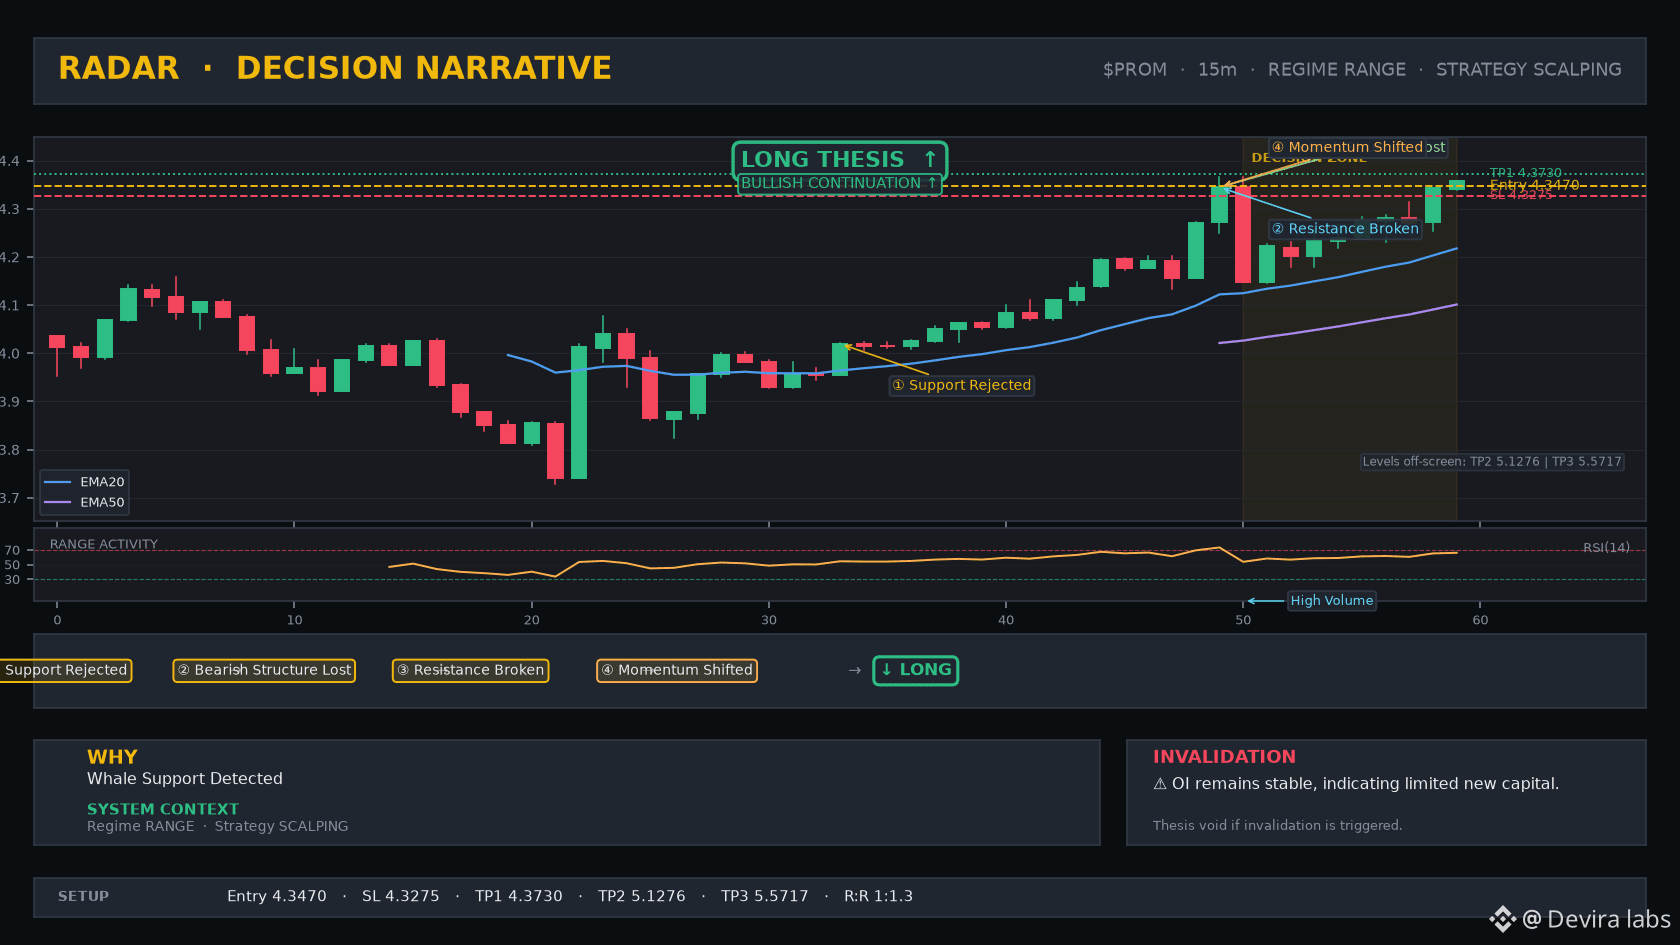Click TP3 5.5717 in the setup bar
This screenshot has height=945, width=1680.
(765, 896)
